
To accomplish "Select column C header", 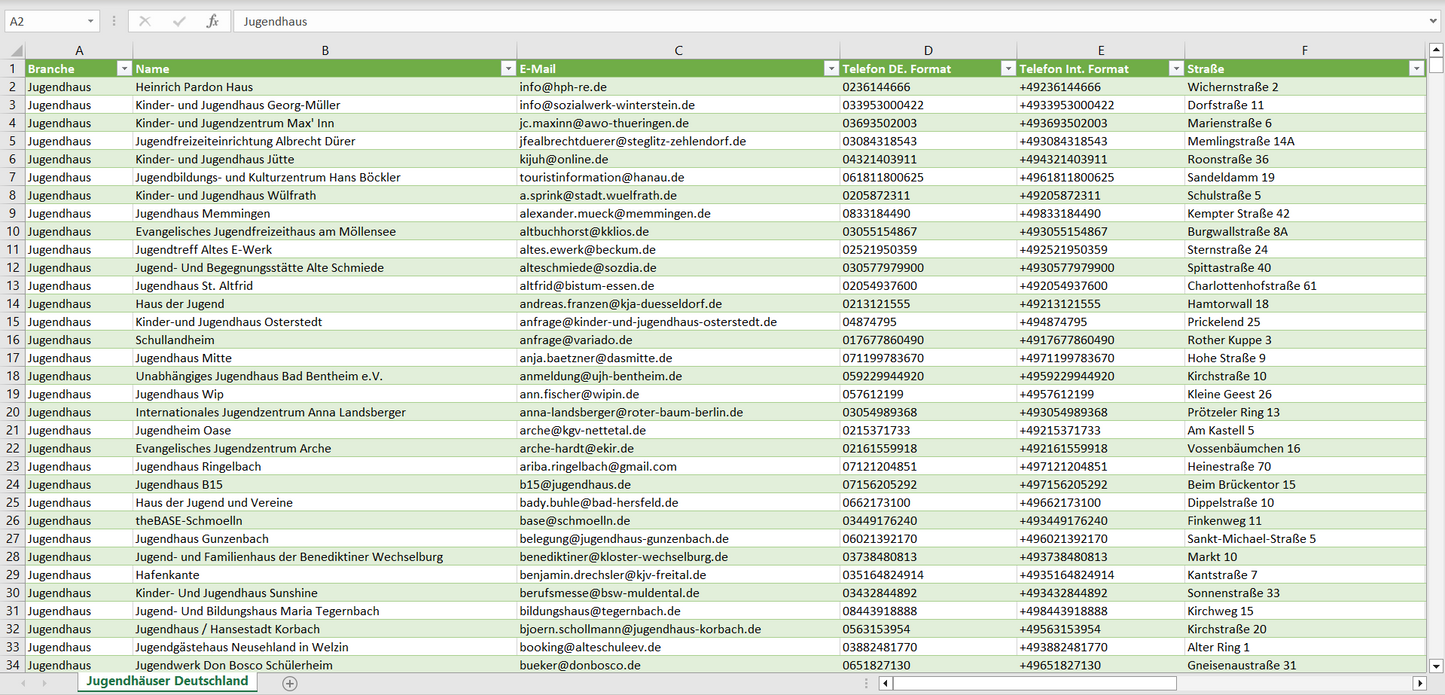I will tap(678, 50).
